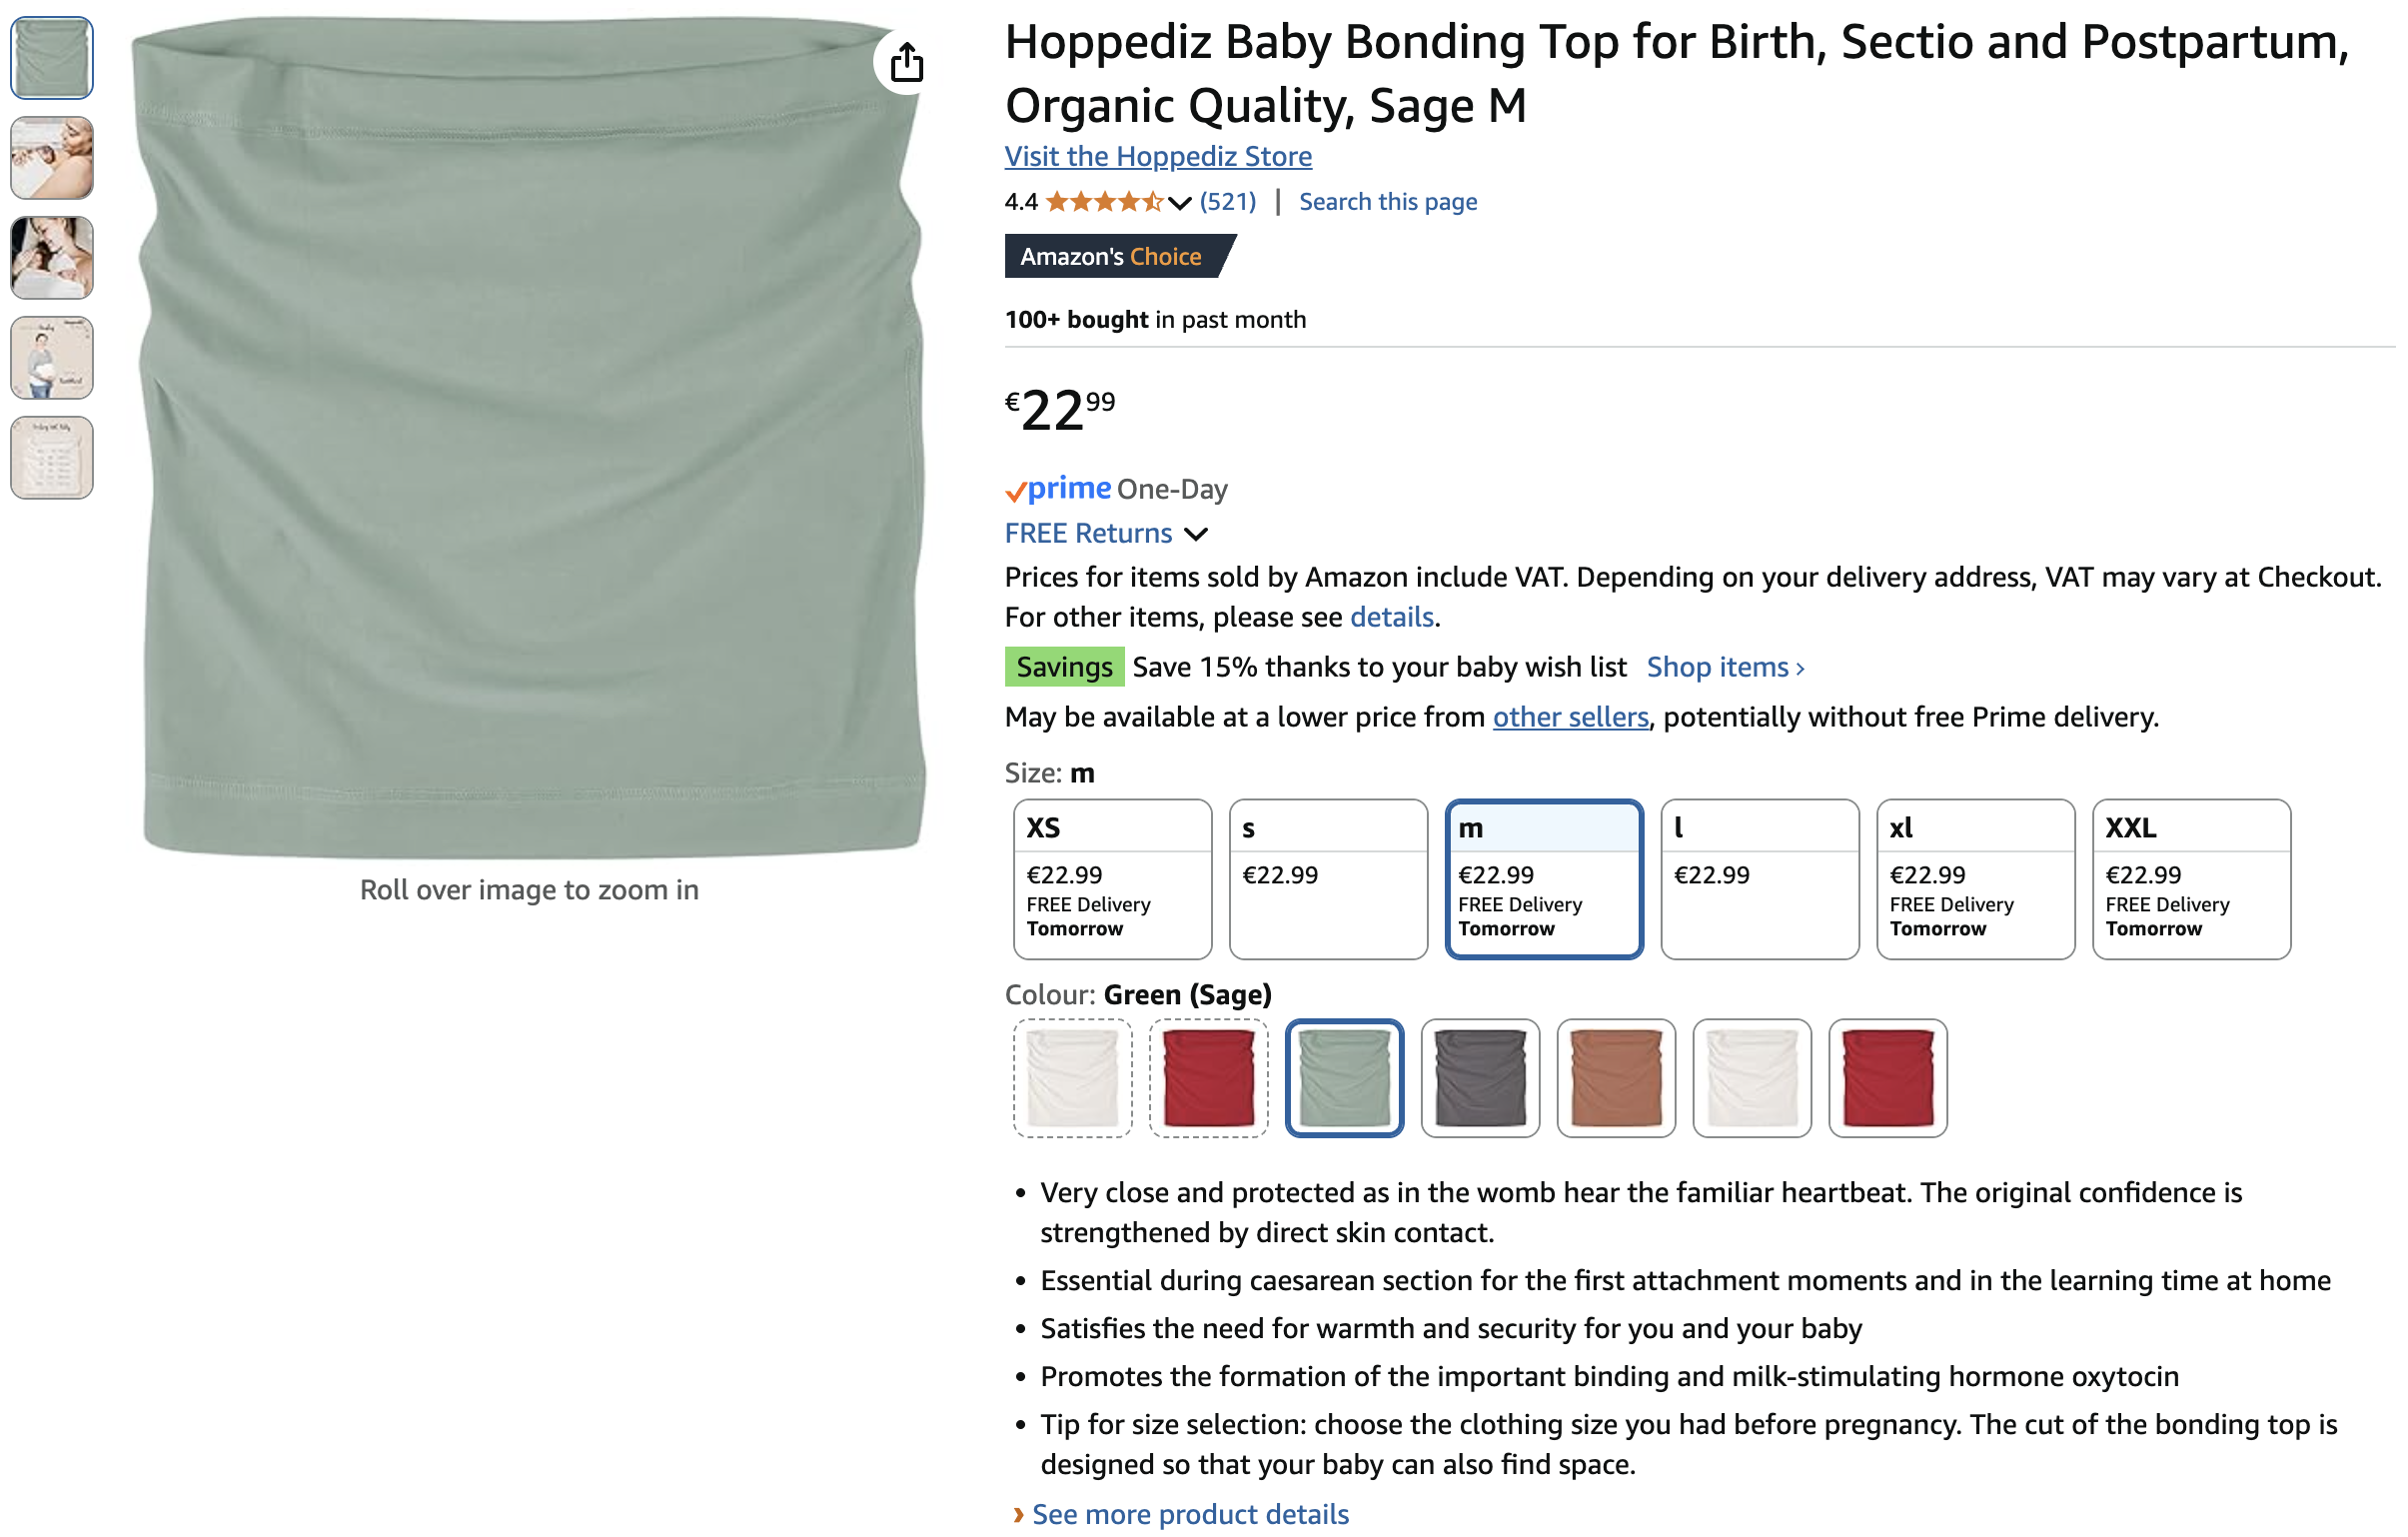Image resolution: width=2408 pixels, height=1537 pixels.
Task: Select size xl option
Action: pos(1975,879)
